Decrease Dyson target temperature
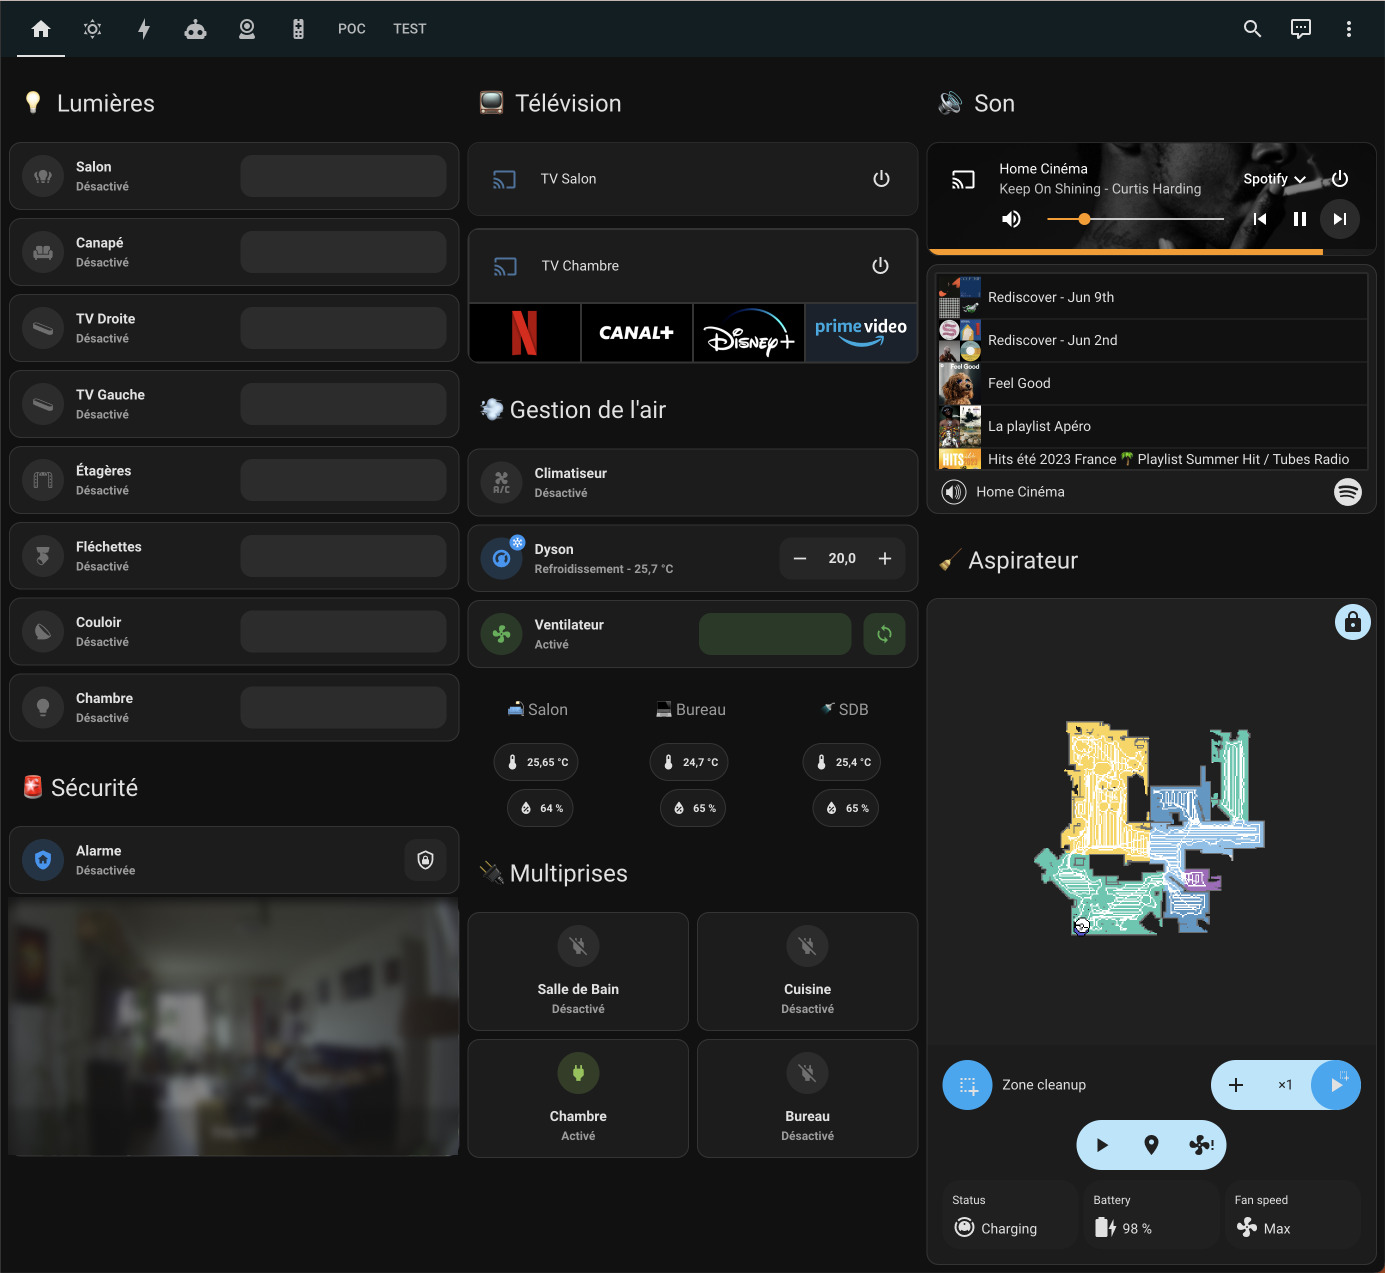The image size is (1385, 1273). coord(800,558)
